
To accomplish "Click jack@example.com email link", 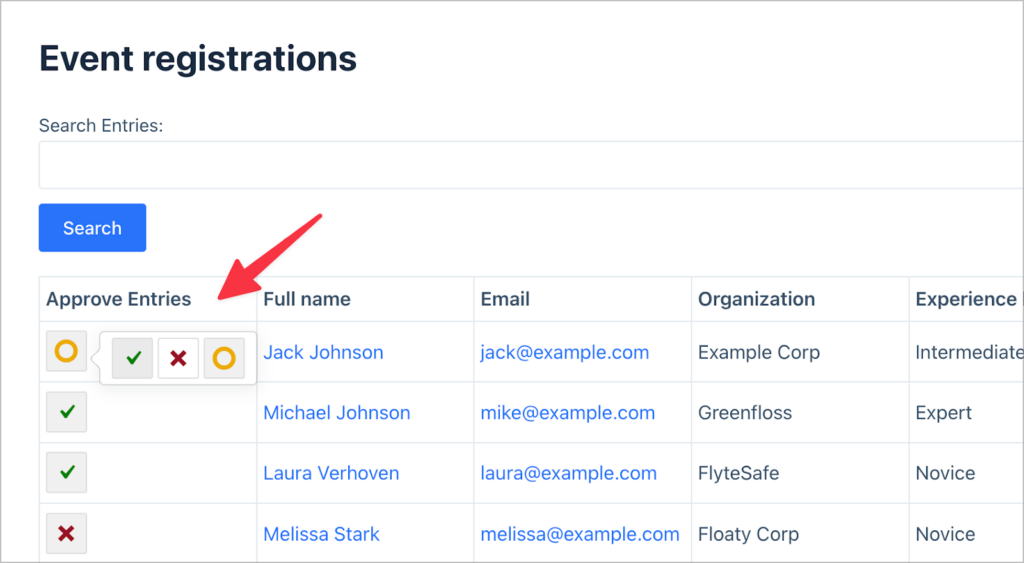I will [x=564, y=352].
